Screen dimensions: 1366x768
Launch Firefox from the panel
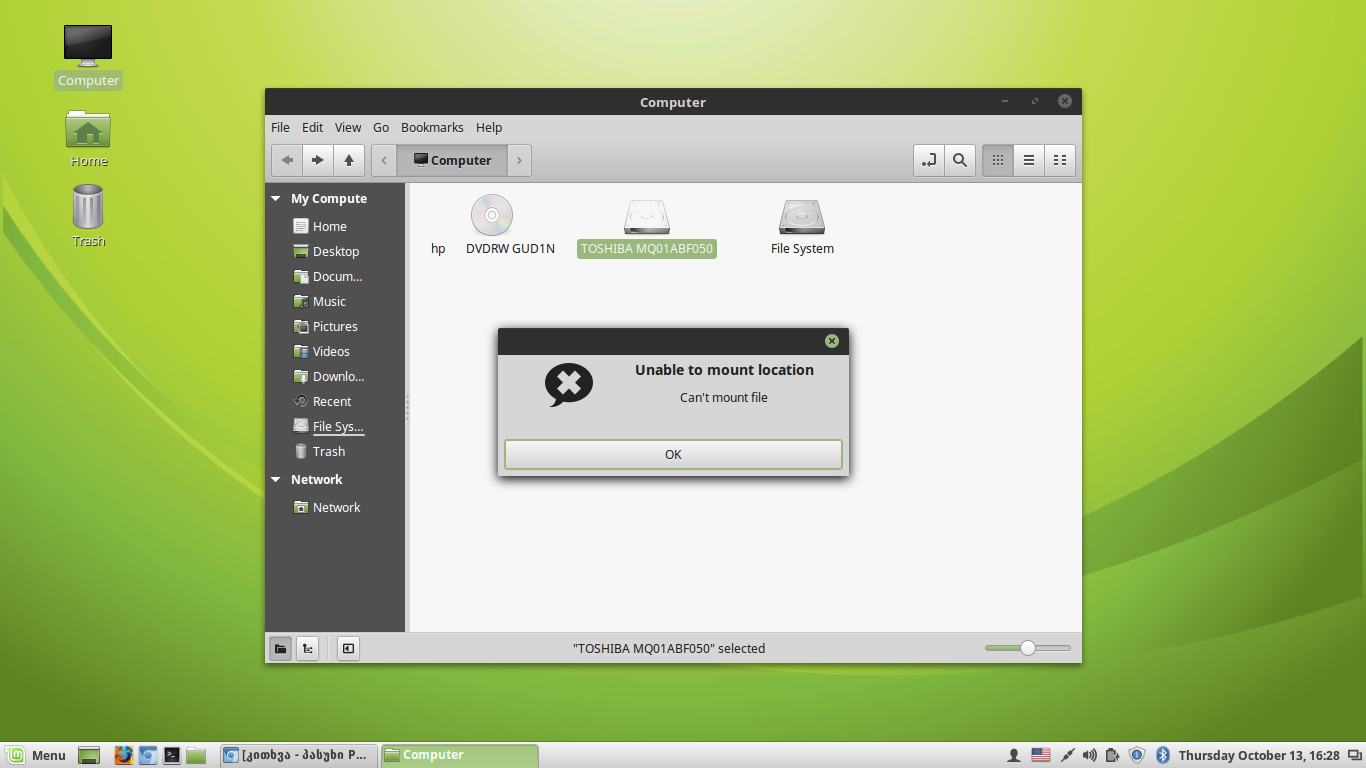tap(123, 755)
